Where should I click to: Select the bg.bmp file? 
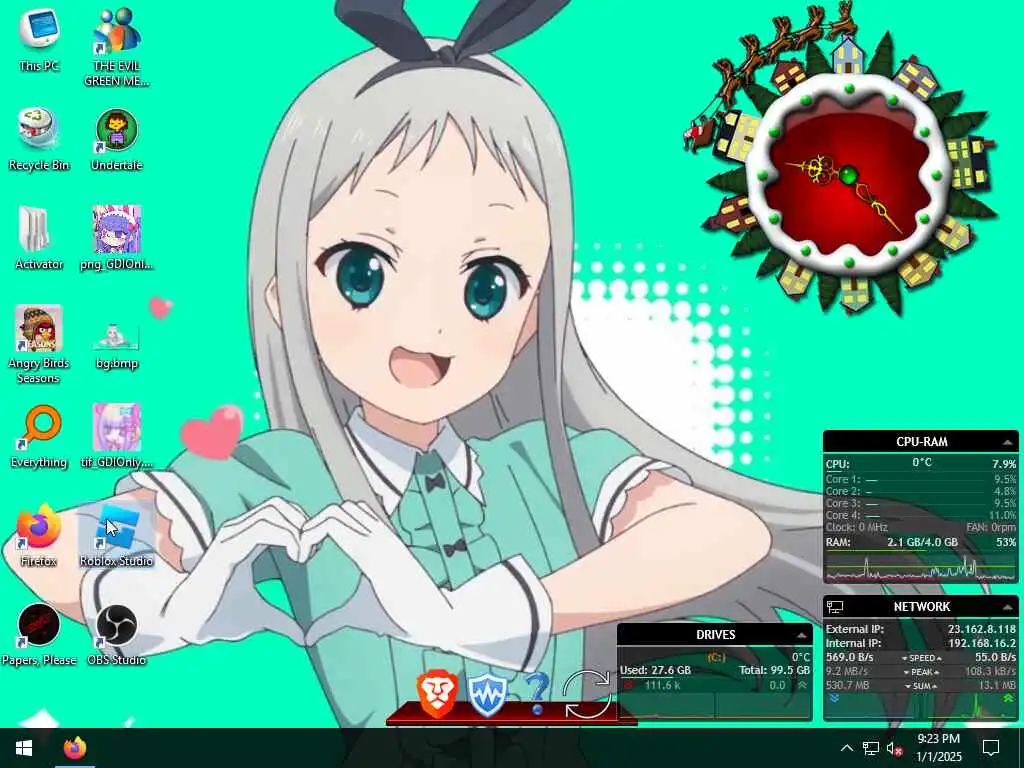[x=116, y=345]
